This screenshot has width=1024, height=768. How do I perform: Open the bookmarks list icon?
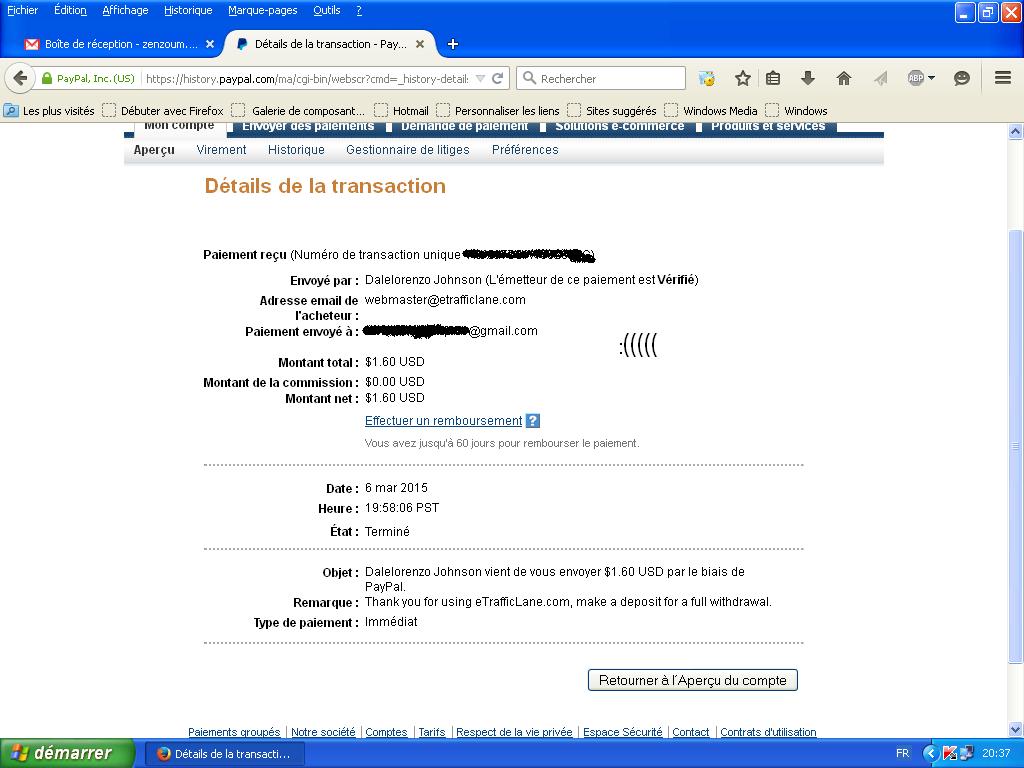(773, 78)
